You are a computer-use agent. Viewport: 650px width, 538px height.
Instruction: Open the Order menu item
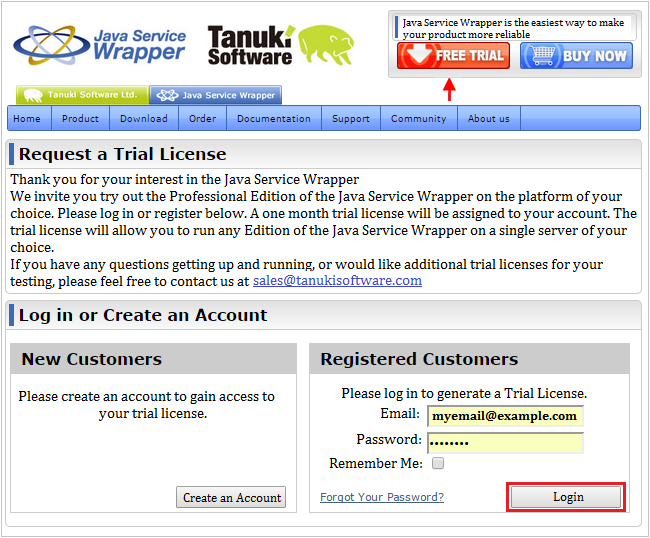(x=203, y=119)
